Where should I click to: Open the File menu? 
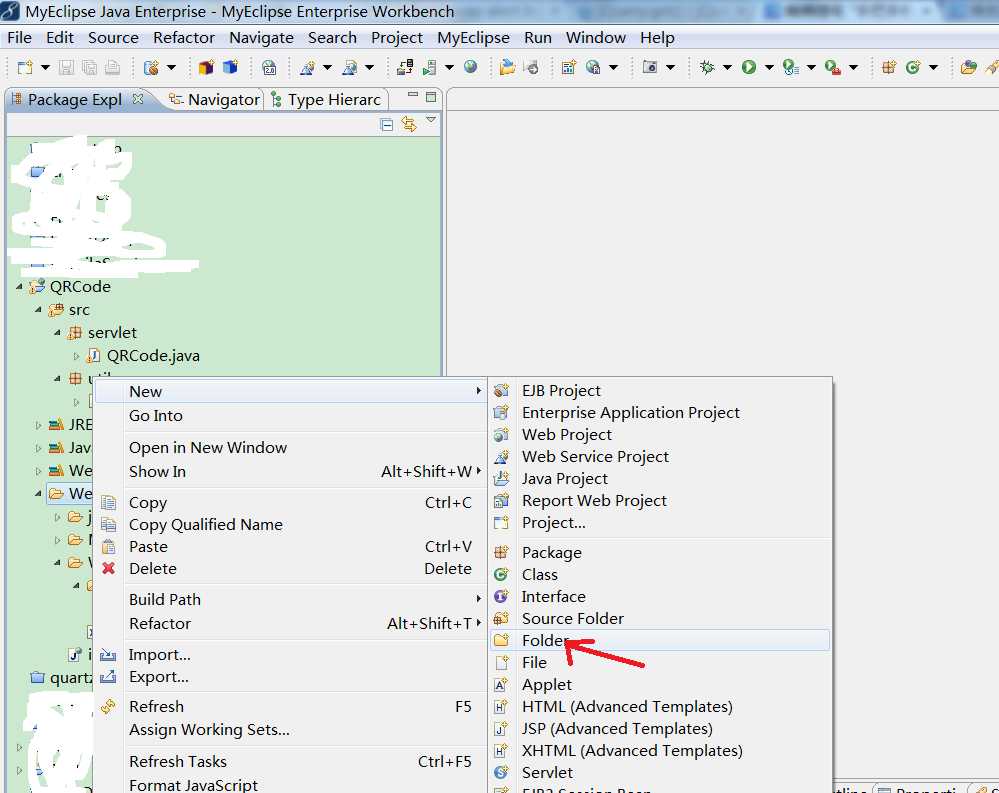19,38
